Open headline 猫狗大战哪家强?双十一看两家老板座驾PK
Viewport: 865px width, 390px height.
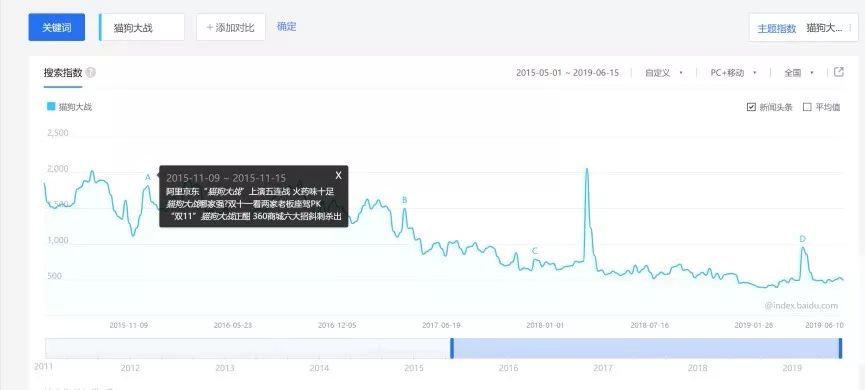(243, 204)
